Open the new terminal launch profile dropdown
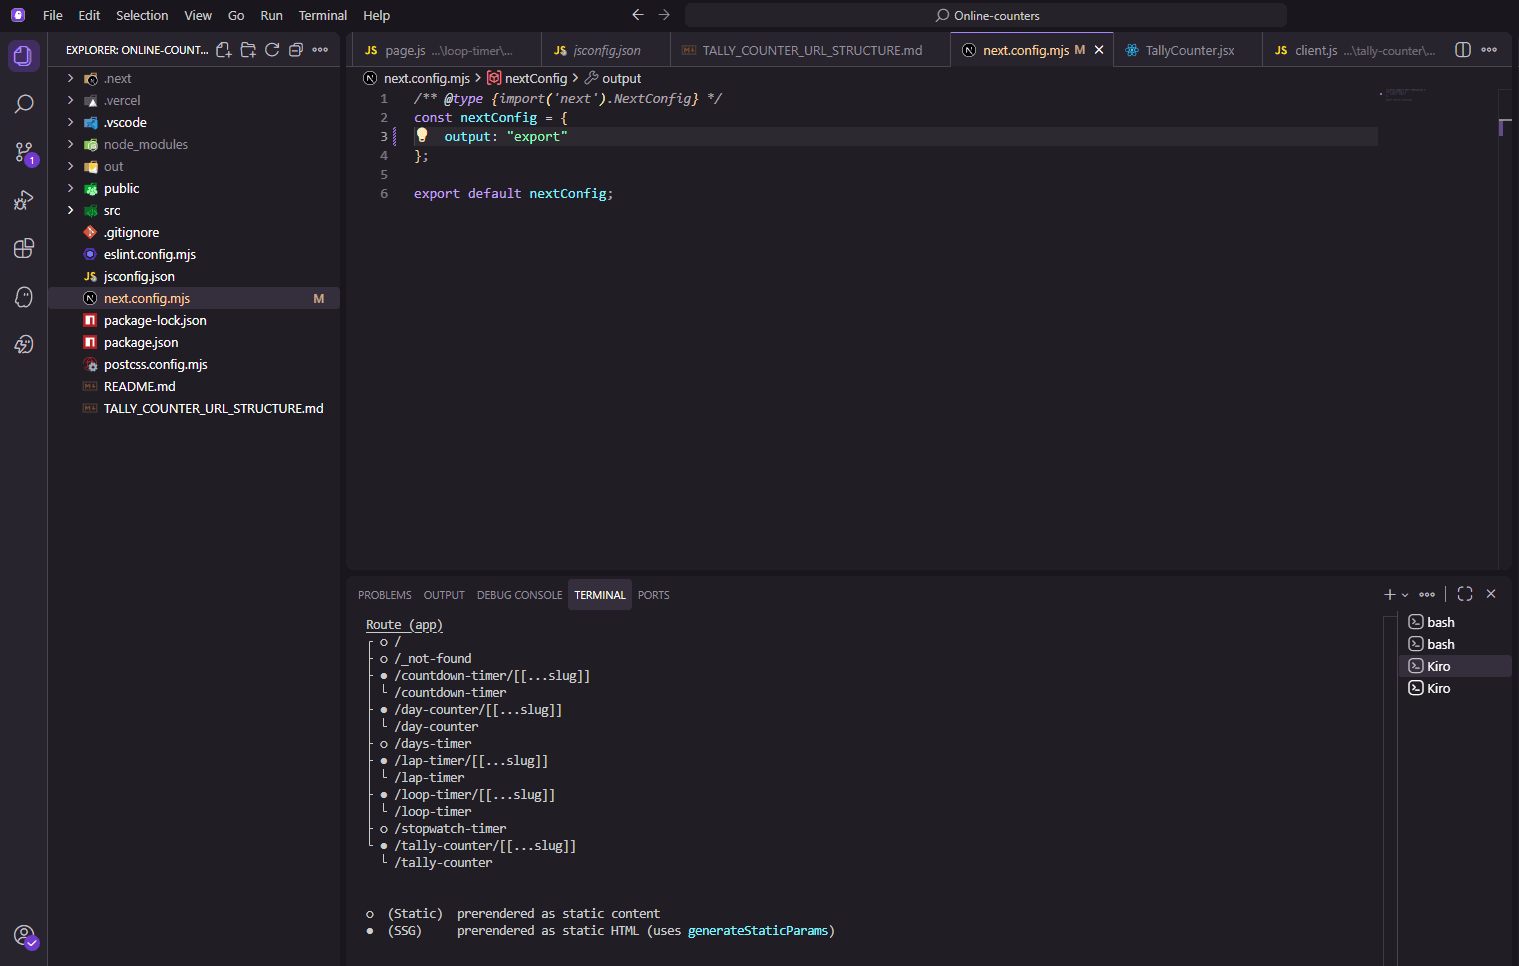The width and height of the screenshot is (1519, 966). pos(1405,595)
